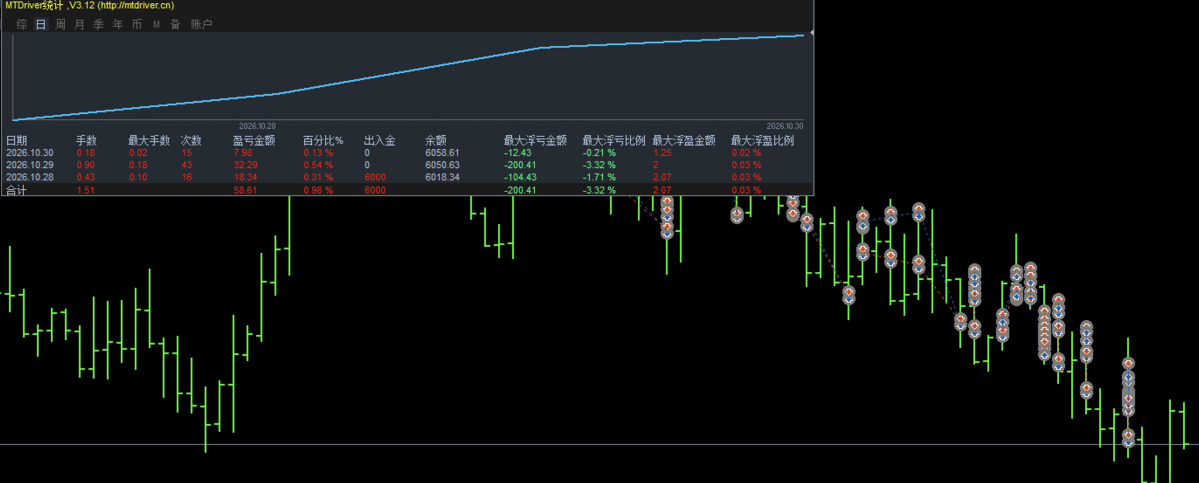Sort by the 日期 column header
Viewport: 1199px width, 483px height.
(16, 141)
